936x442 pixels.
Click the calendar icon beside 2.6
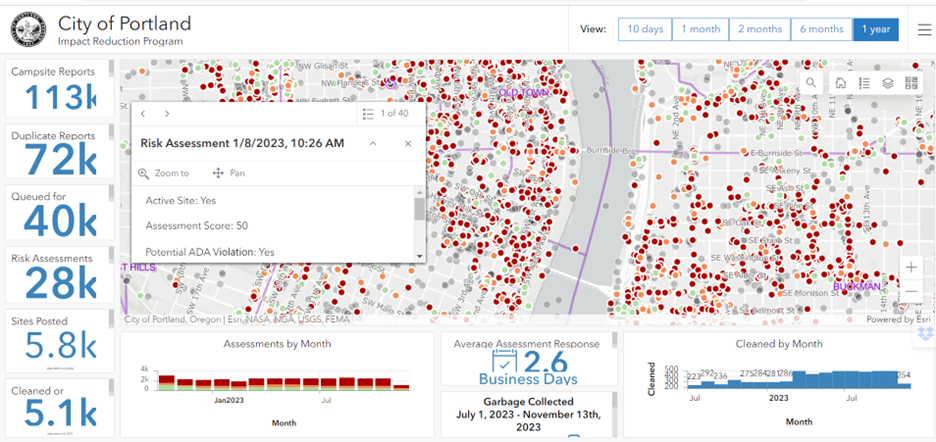point(506,362)
